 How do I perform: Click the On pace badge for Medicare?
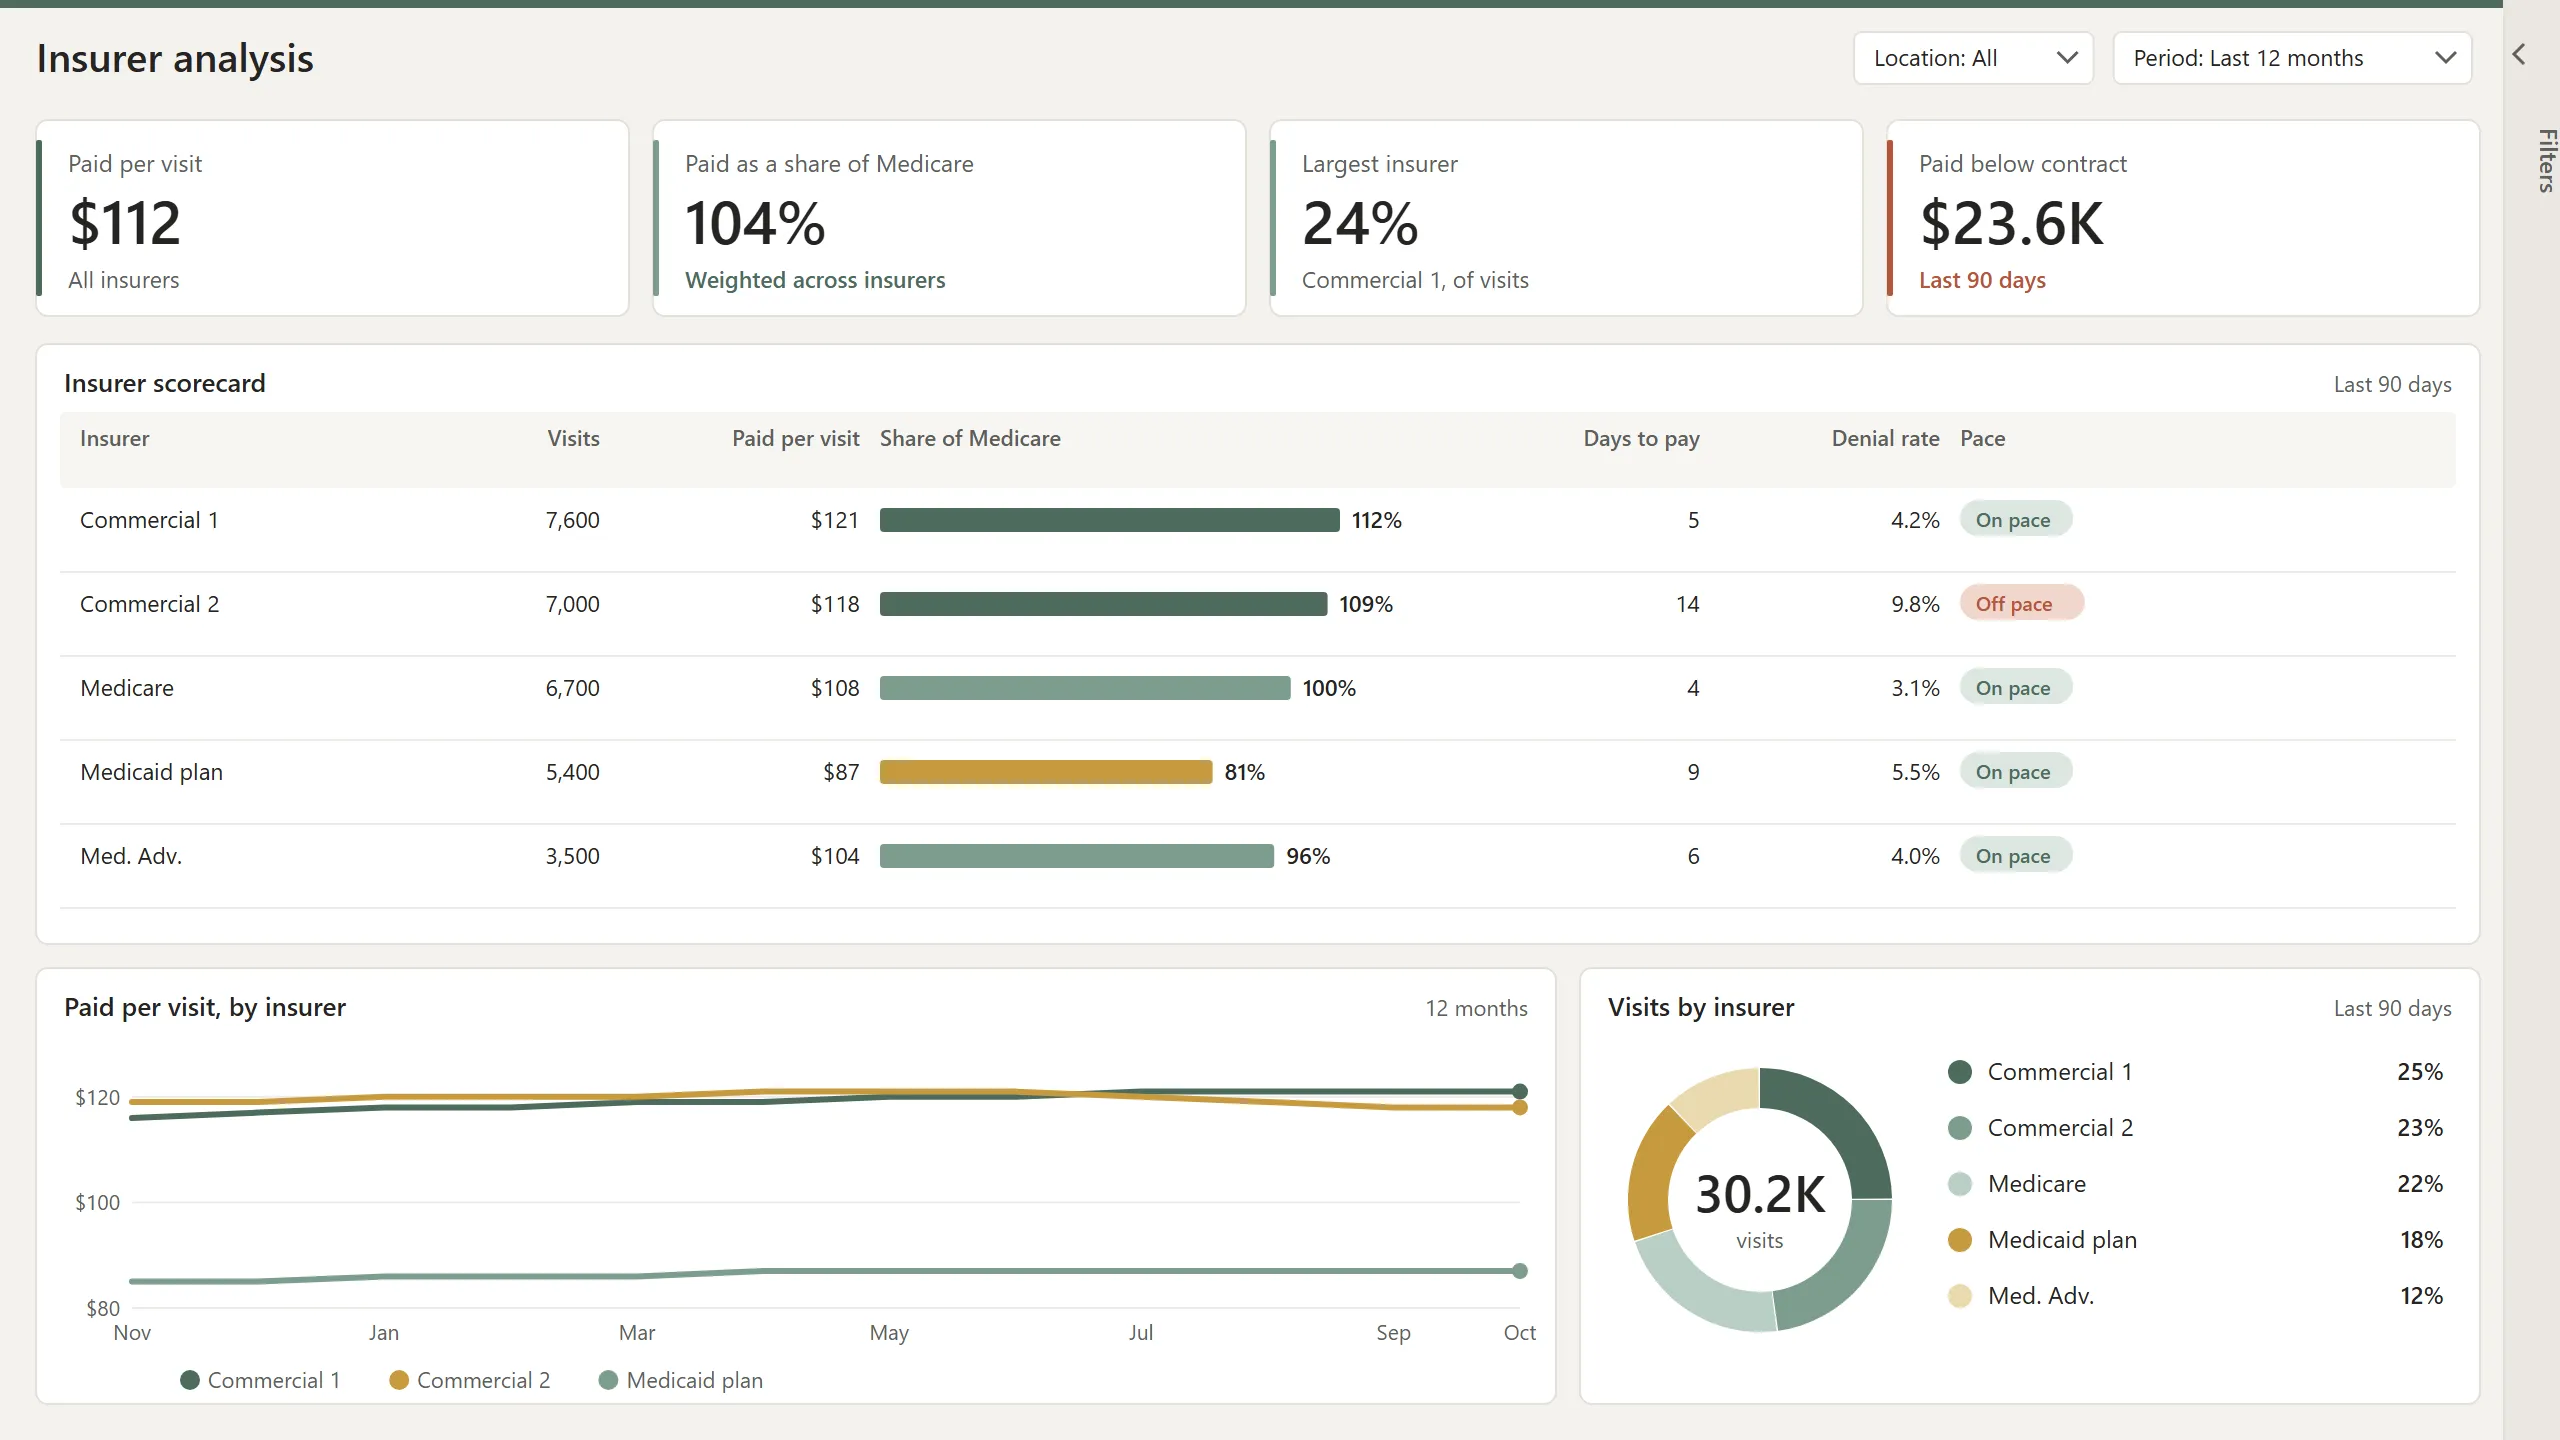pos(2015,688)
